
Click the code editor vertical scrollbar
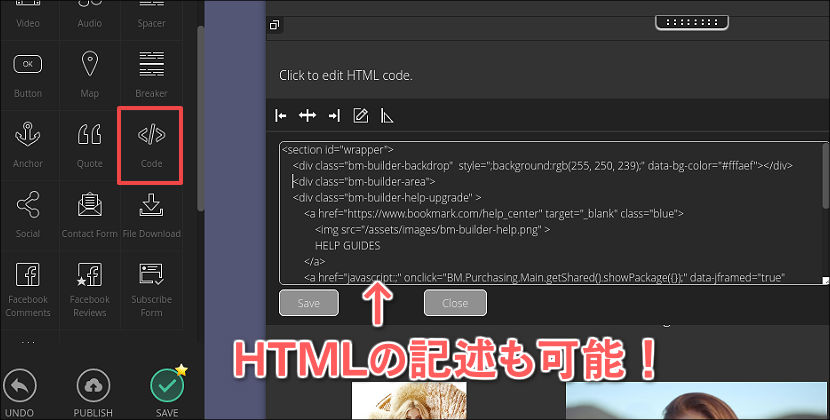pyautogui.click(x=827, y=177)
